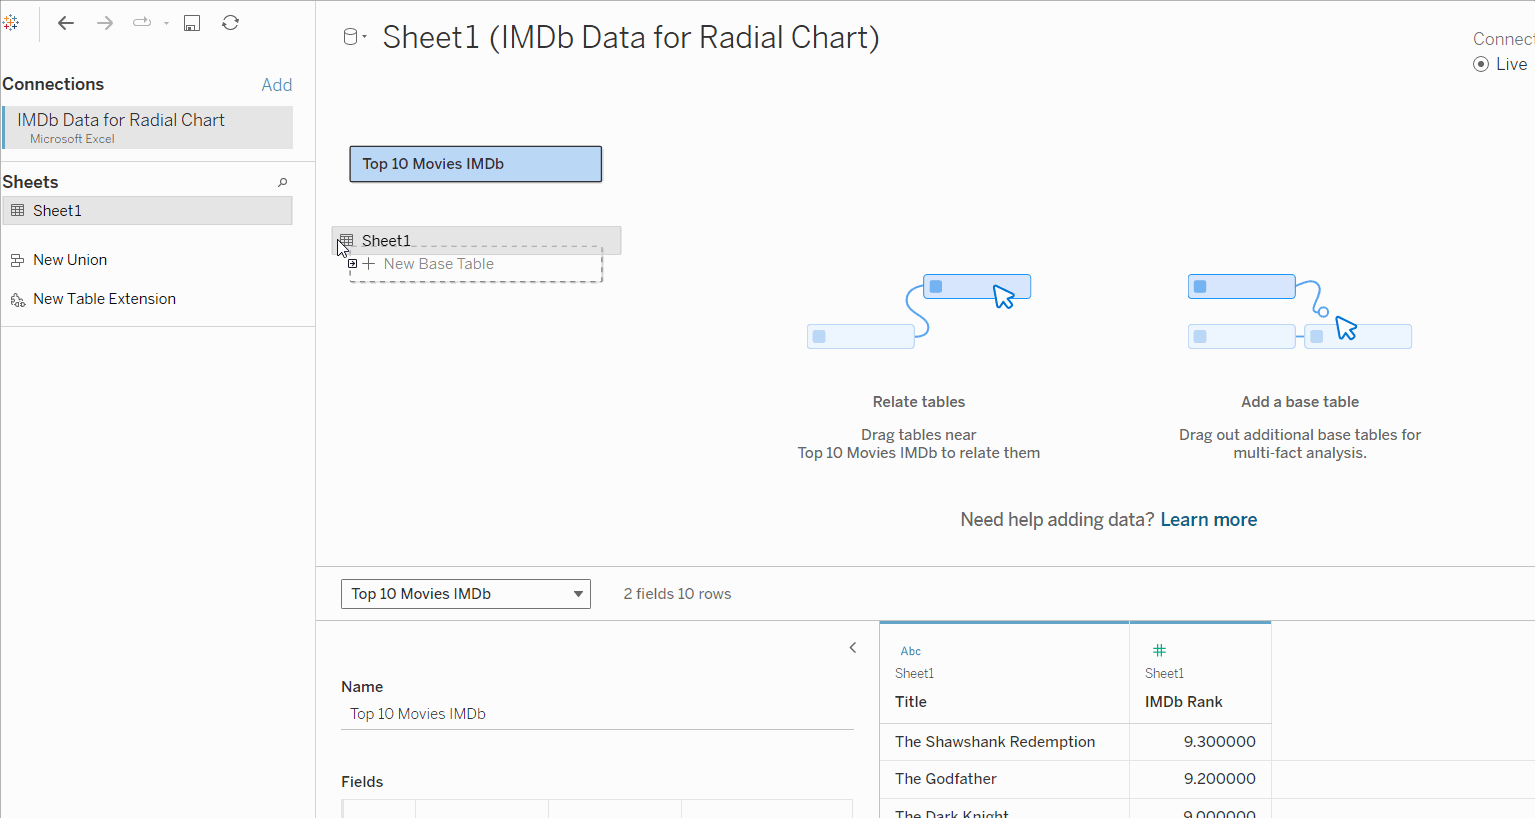Click the table Name input field
The width and height of the screenshot is (1535, 818).
click(596, 714)
